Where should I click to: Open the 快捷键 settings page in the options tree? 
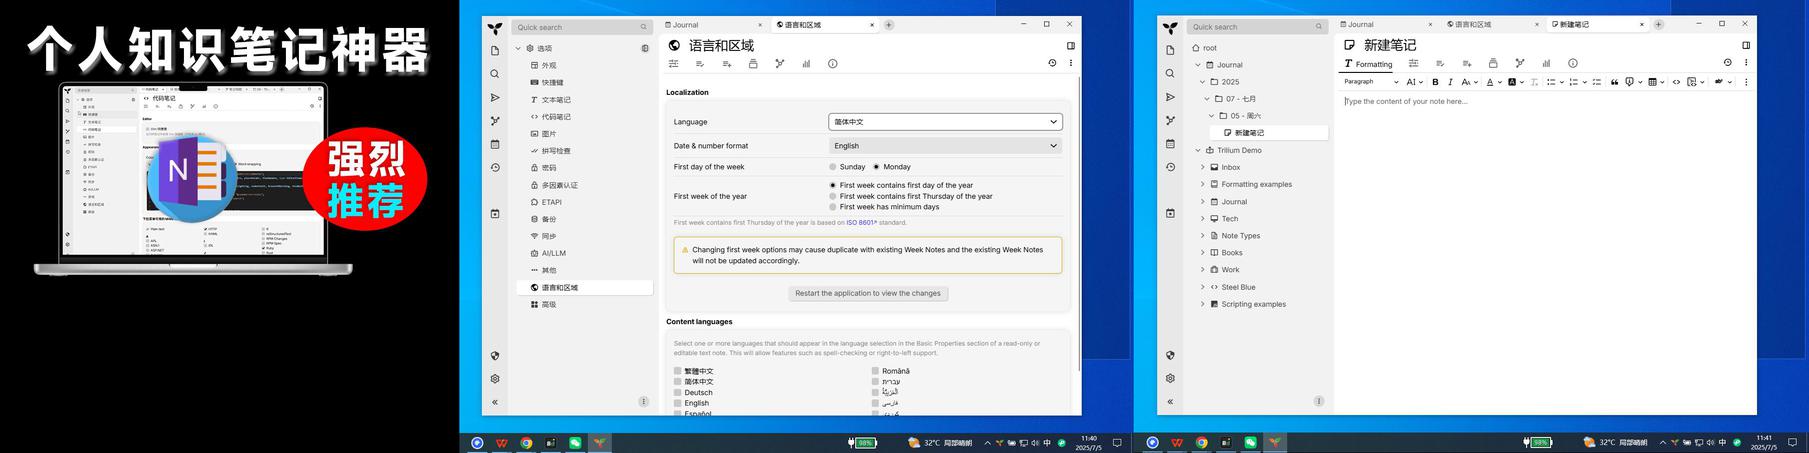click(x=552, y=83)
